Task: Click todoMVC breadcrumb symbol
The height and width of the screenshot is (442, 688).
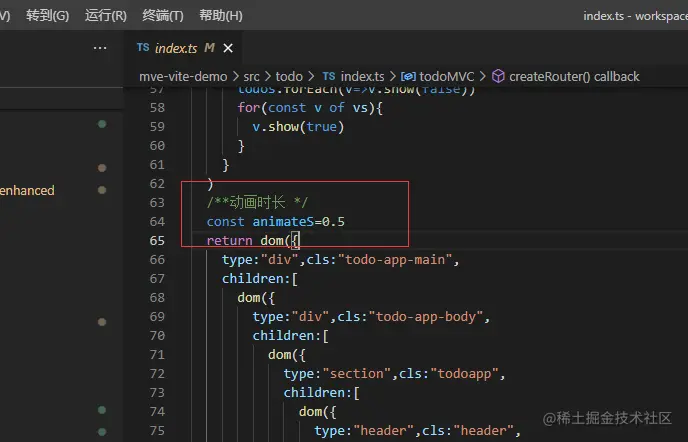Action: pyautogui.click(x=447, y=76)
